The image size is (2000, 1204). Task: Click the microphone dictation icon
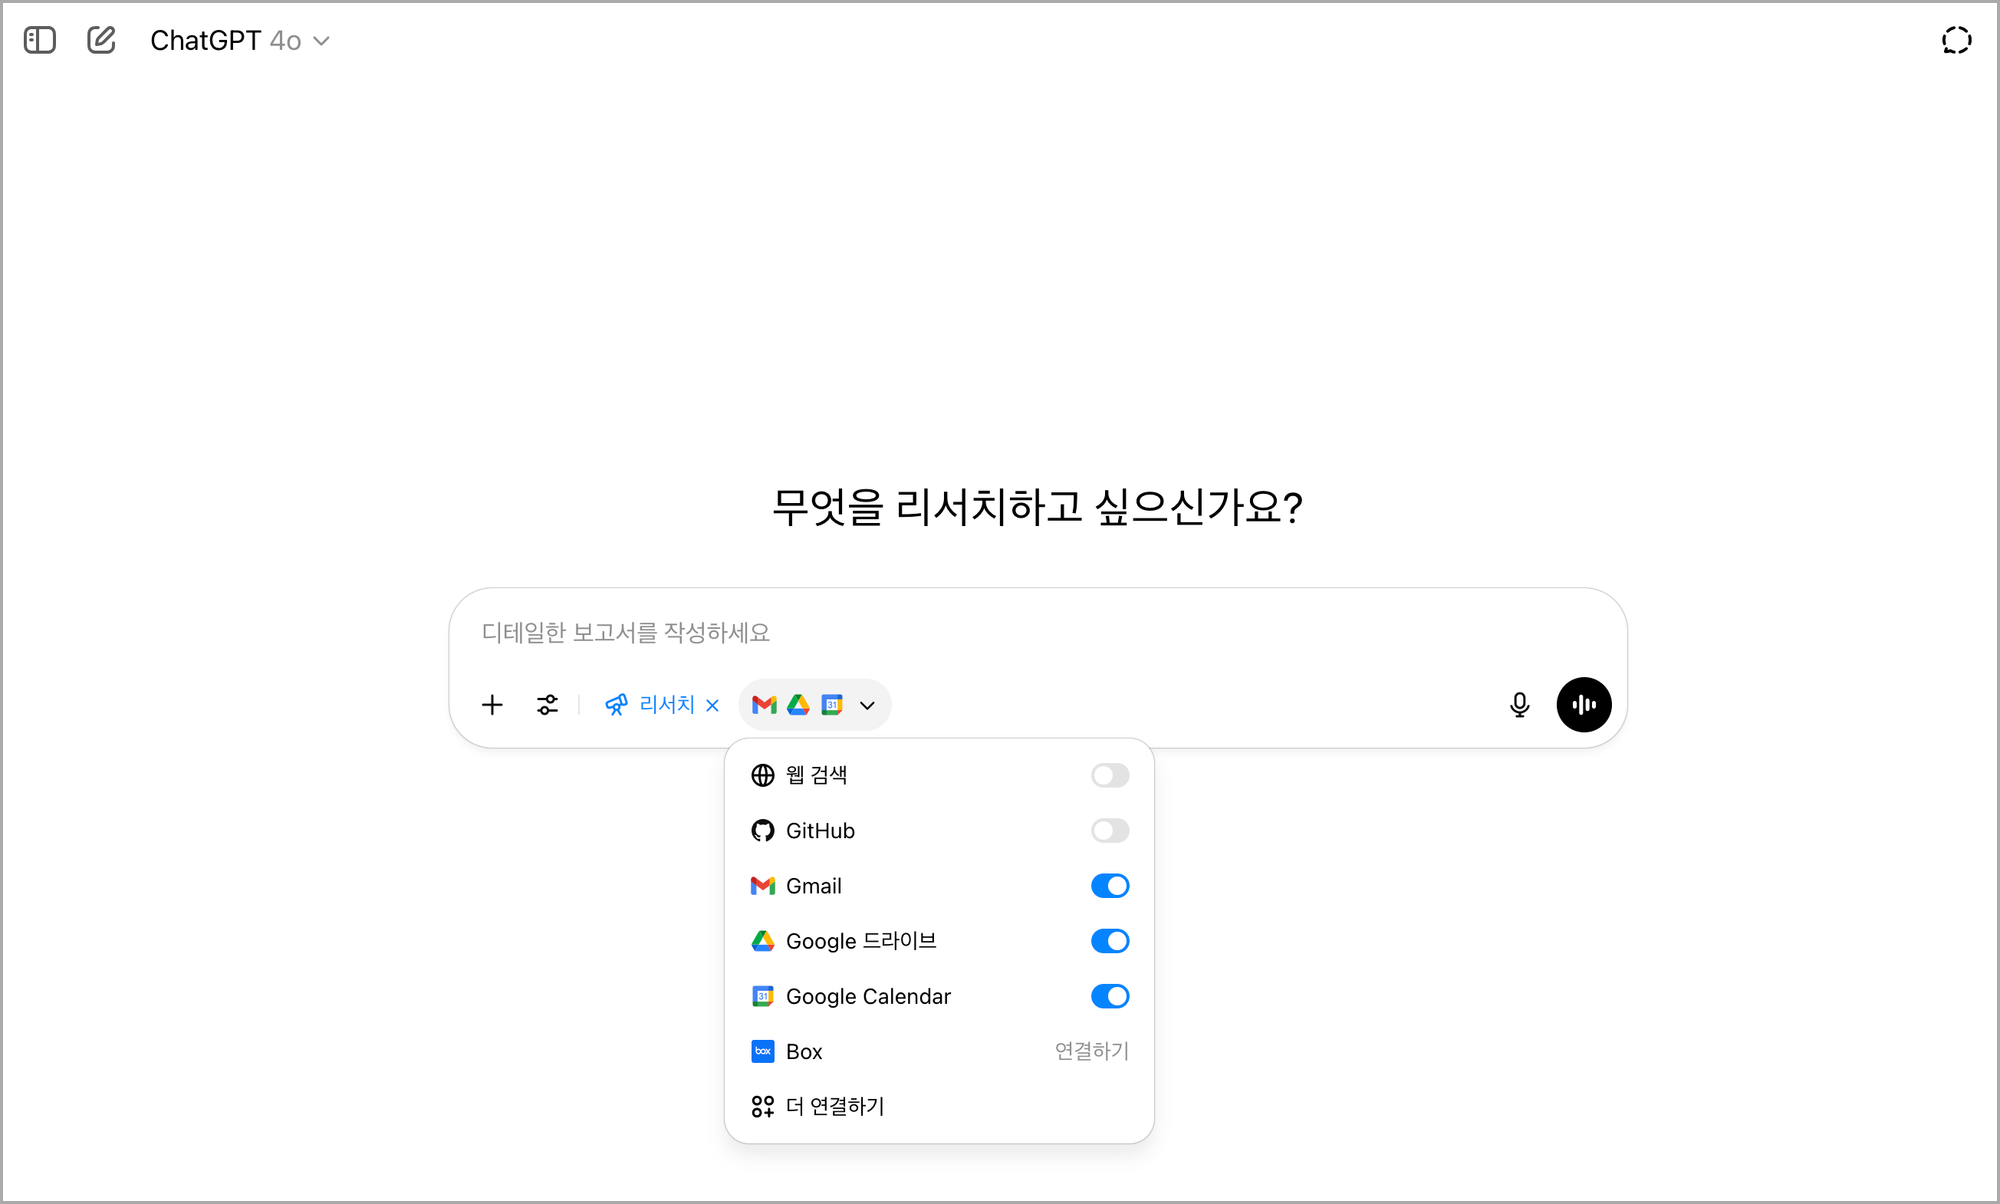click(x=1519, y=705)
